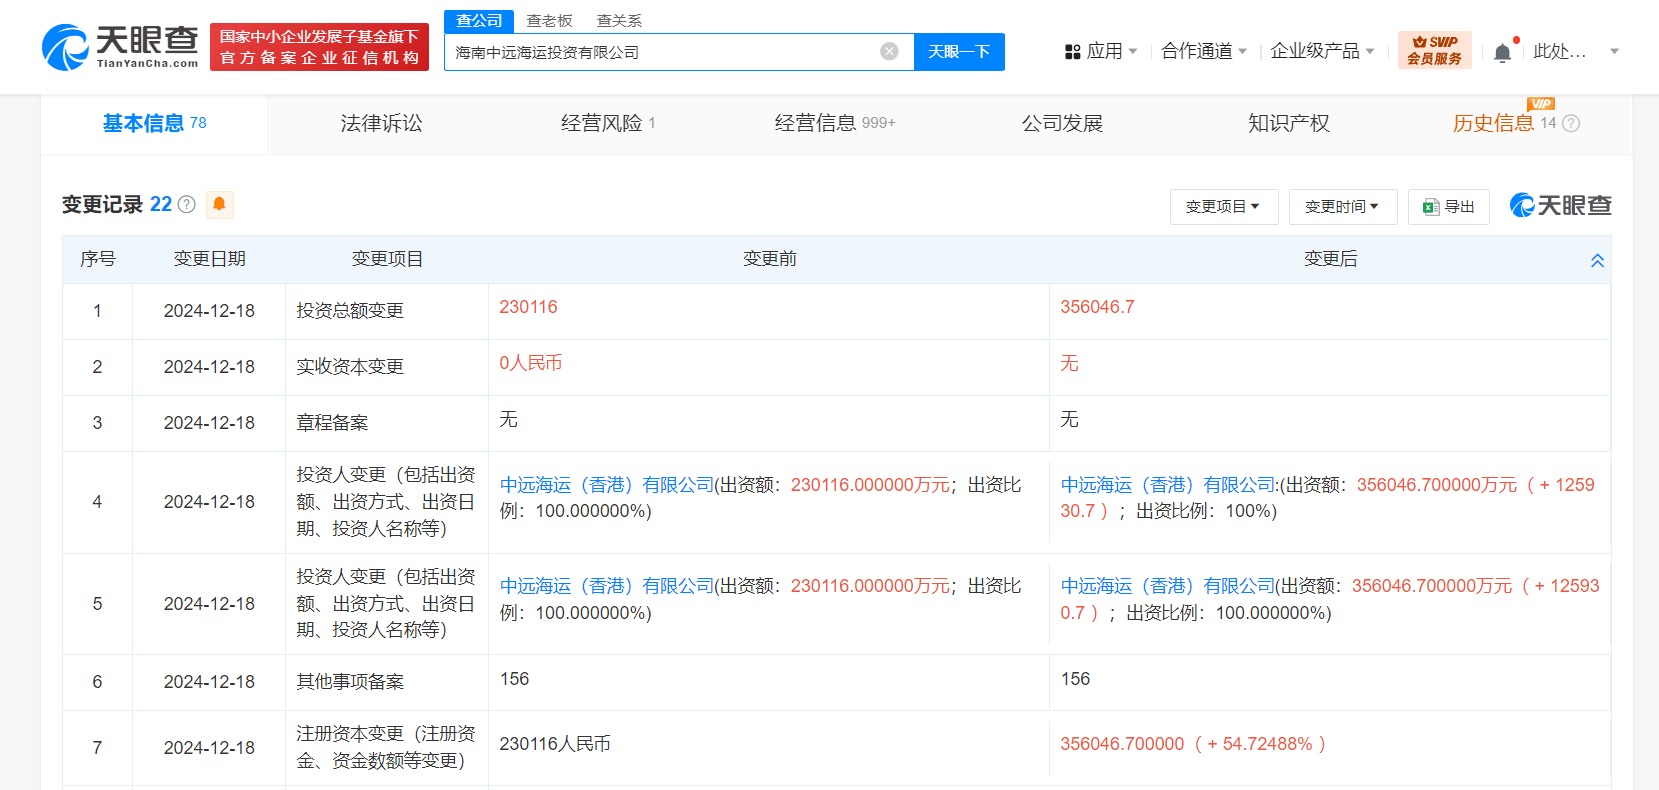
Task: Click the value 230116 in row 1
Action: click(529, 307)
